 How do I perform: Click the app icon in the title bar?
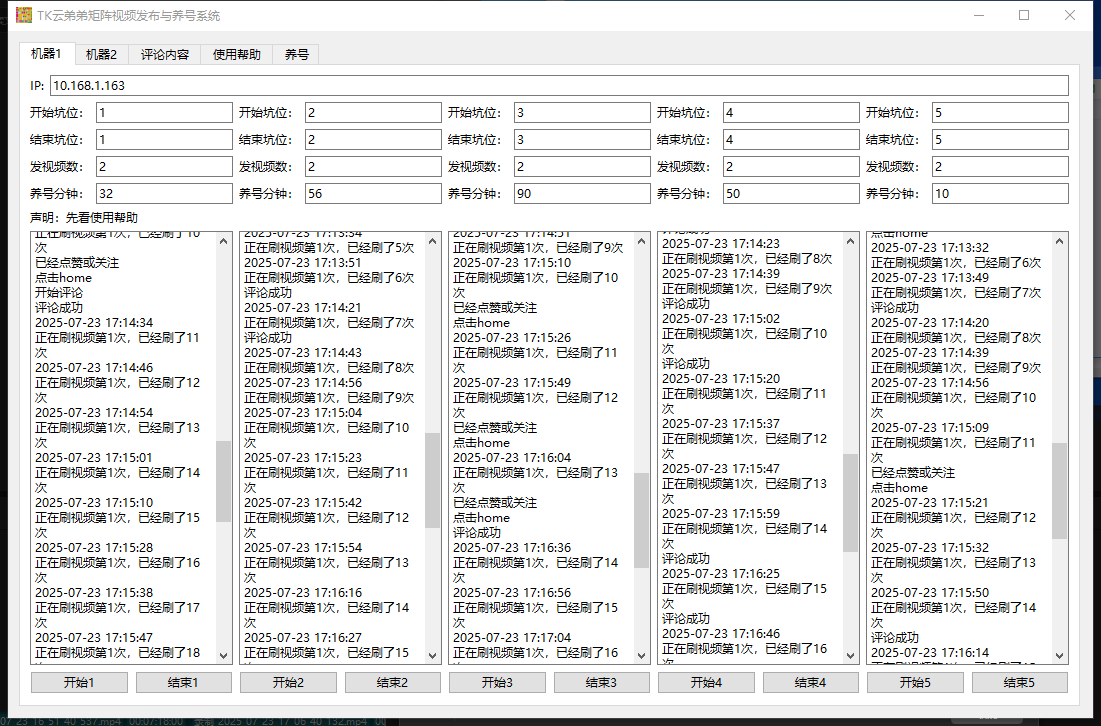coord(24,15)
